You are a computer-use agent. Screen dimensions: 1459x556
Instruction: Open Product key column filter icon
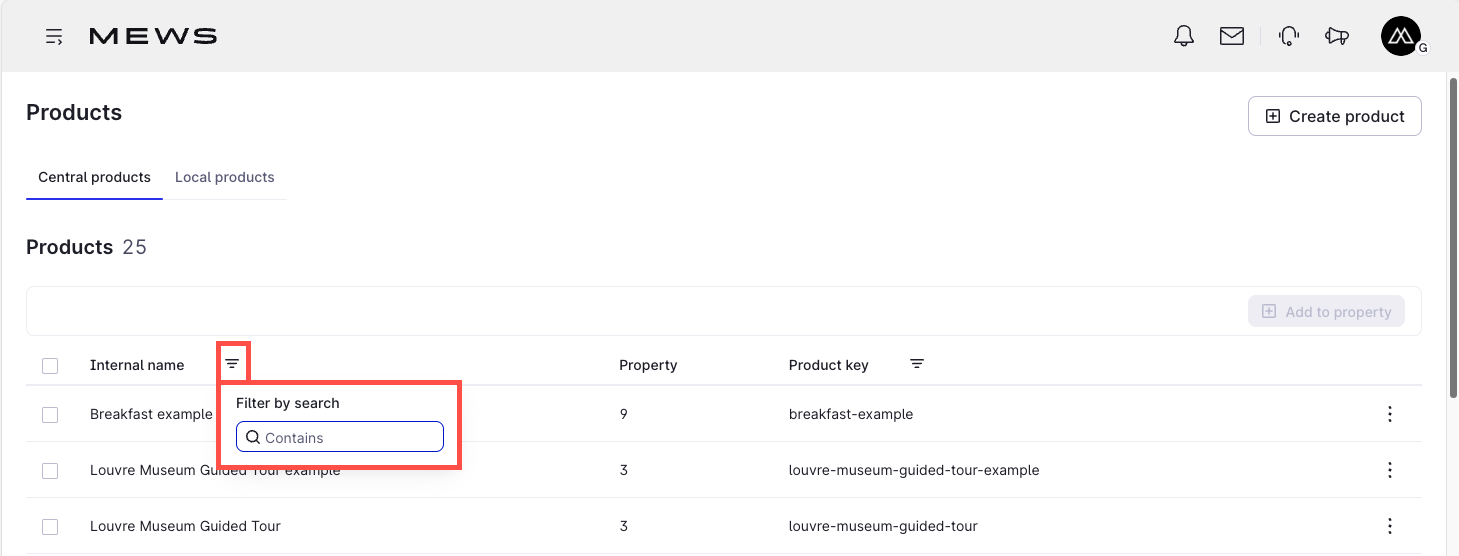[x=917, y=364]
